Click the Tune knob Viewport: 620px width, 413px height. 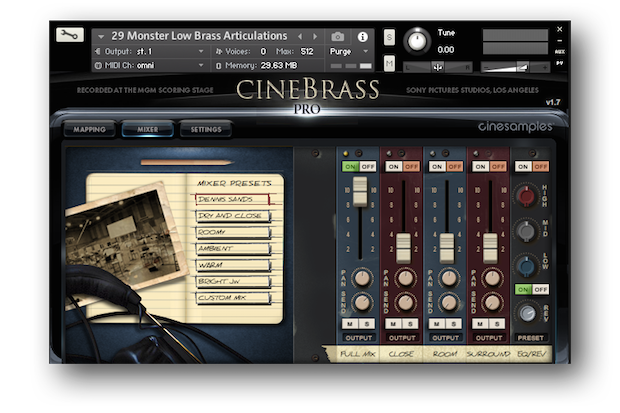point(417,41)
